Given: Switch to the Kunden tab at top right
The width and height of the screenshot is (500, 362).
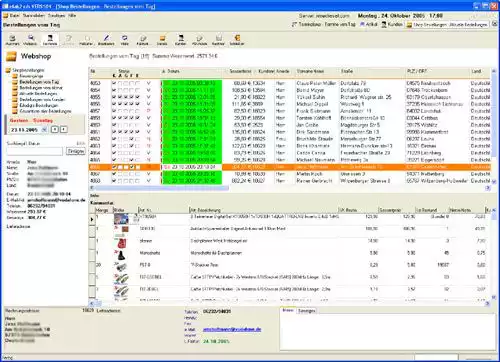Looking at the screenshot, I should point(392,24).
